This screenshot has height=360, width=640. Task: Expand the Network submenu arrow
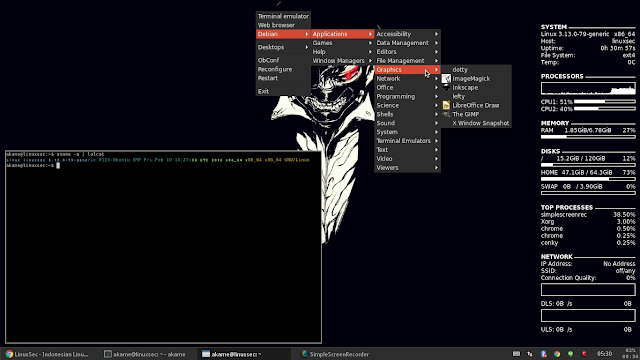(436, 78)
